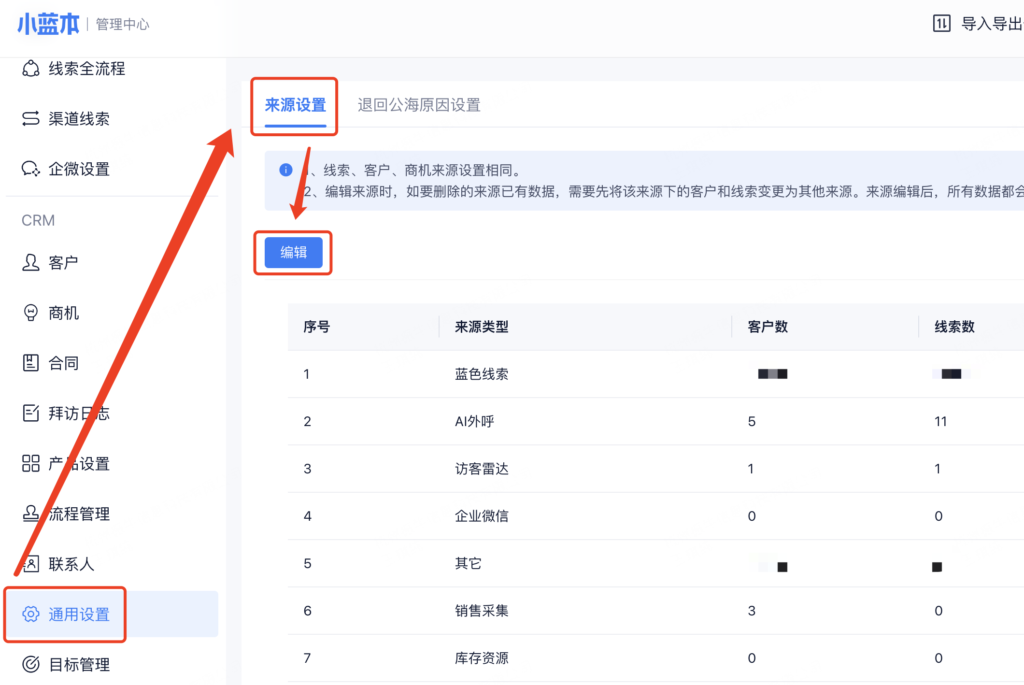1024x685 pixels.
Task: Click the 导入导出 icon at top
Action: (941, 24)
